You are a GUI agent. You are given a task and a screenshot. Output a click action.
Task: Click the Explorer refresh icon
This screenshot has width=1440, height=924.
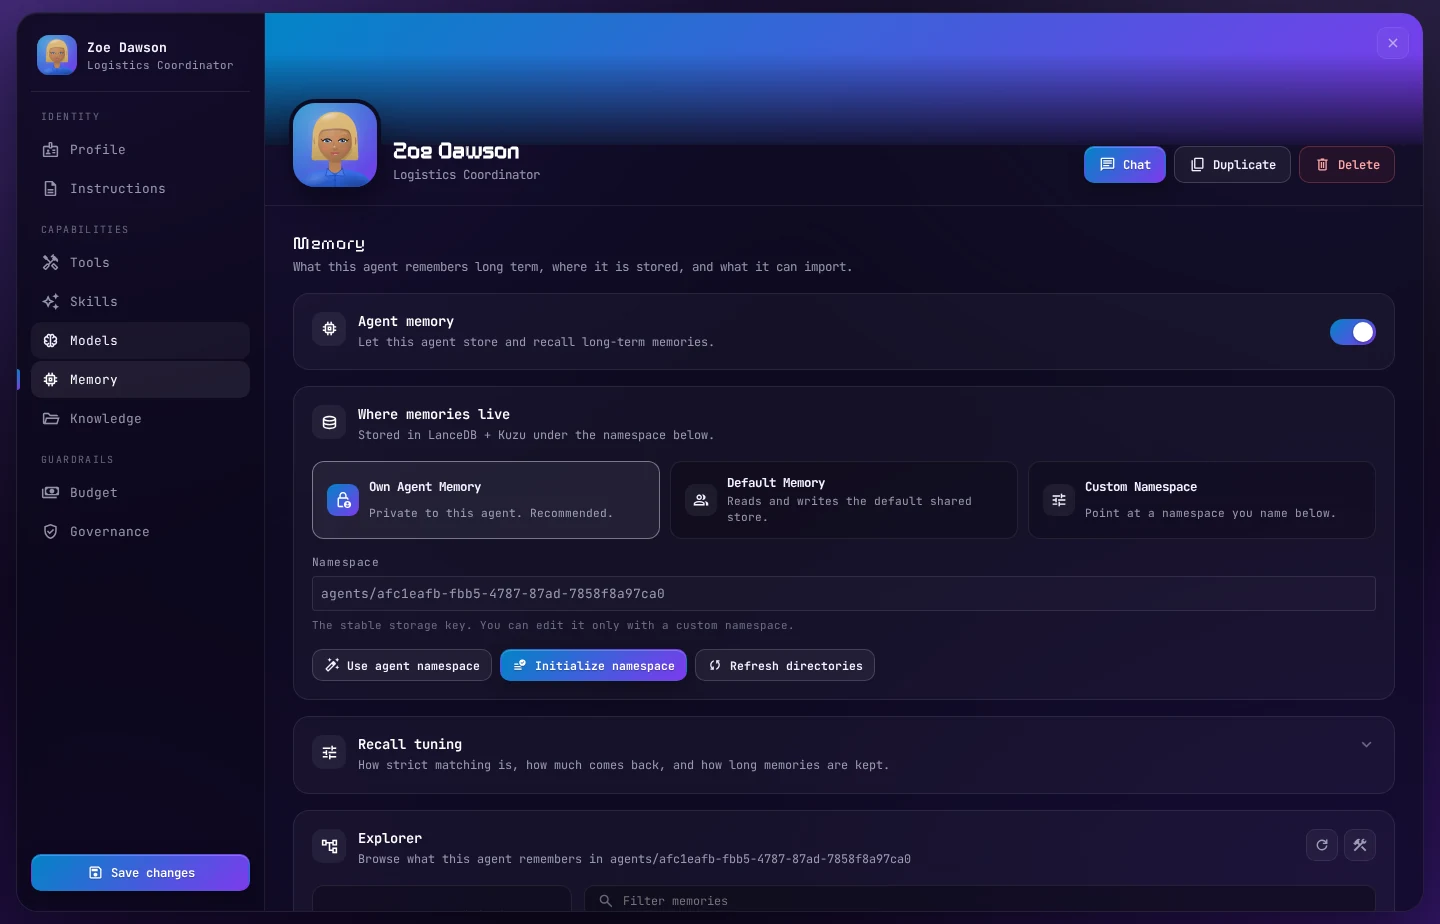(1322, 845)
